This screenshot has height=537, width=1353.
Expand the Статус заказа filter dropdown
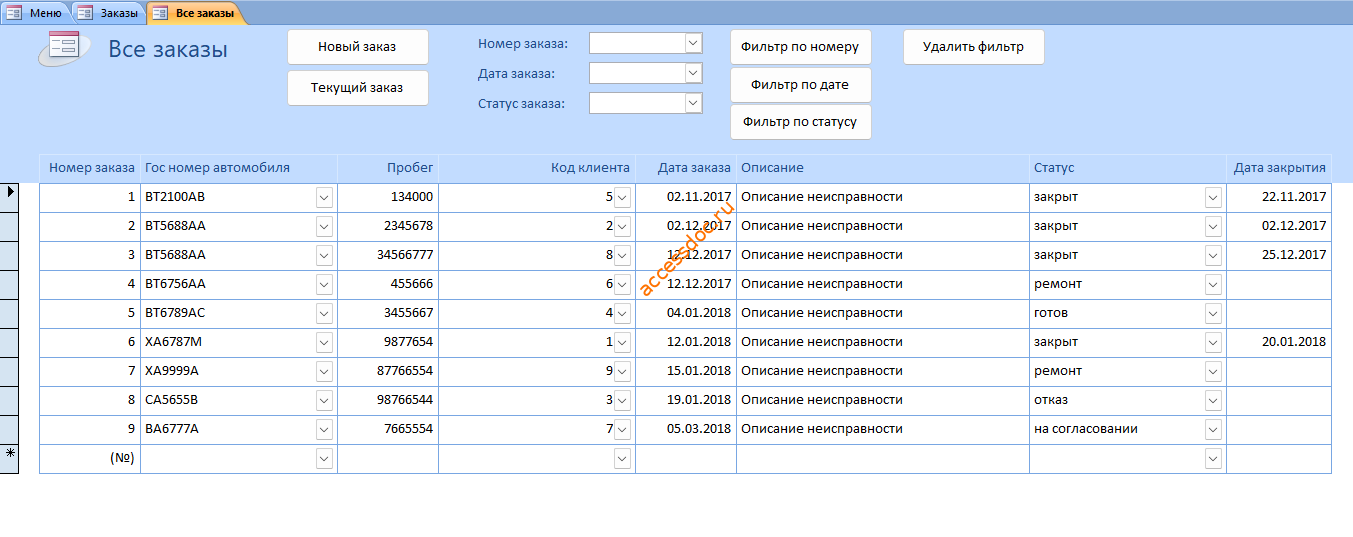[693, 103]
